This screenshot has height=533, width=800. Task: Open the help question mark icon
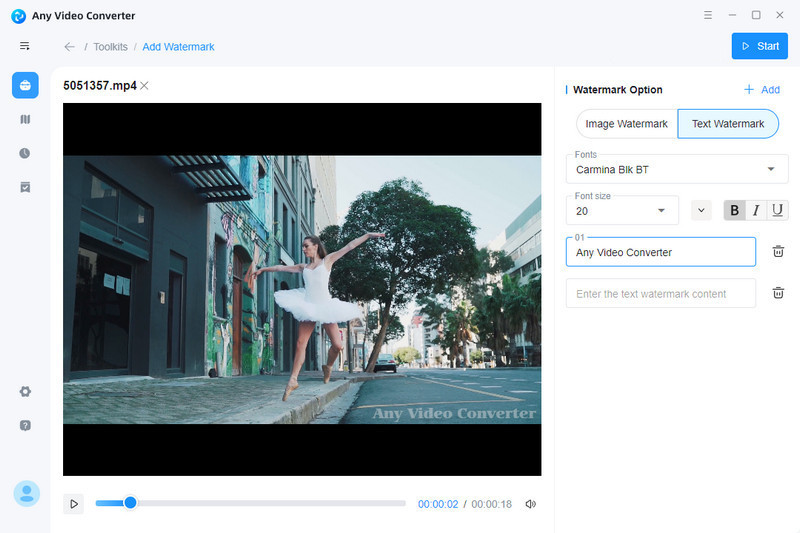click(x=25, y=425)
